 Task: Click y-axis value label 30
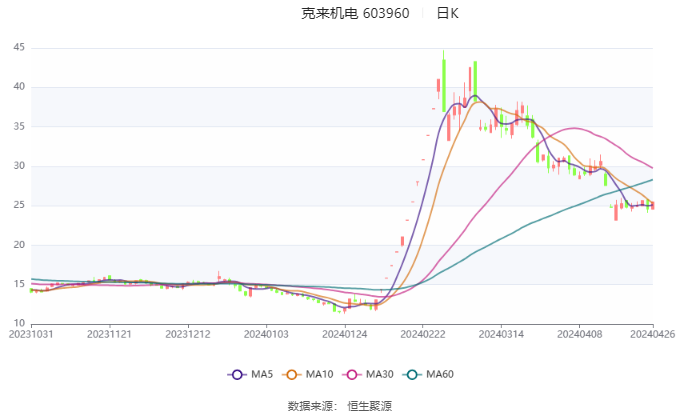tap(19, 166)
